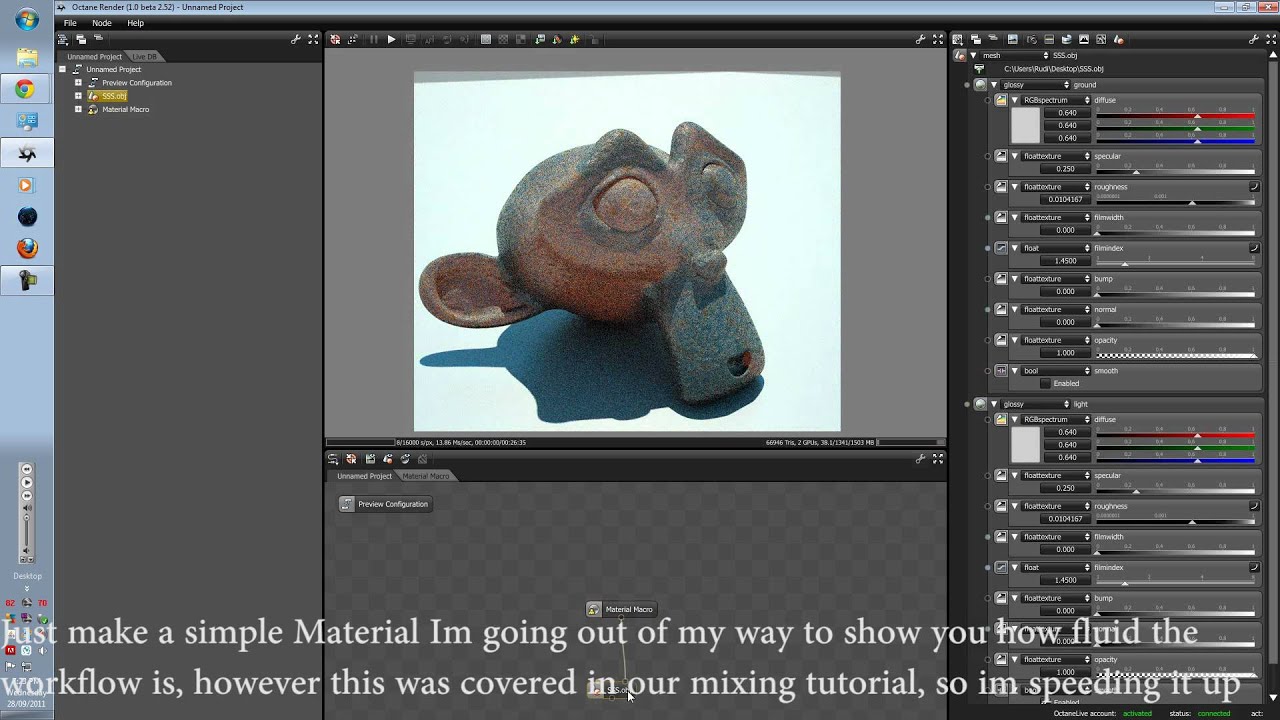Image resolution: width=1280 pixels, height=720 pixels.
Task: Click the save disk icon in node graph toolbar
Action: coord(370,458)
